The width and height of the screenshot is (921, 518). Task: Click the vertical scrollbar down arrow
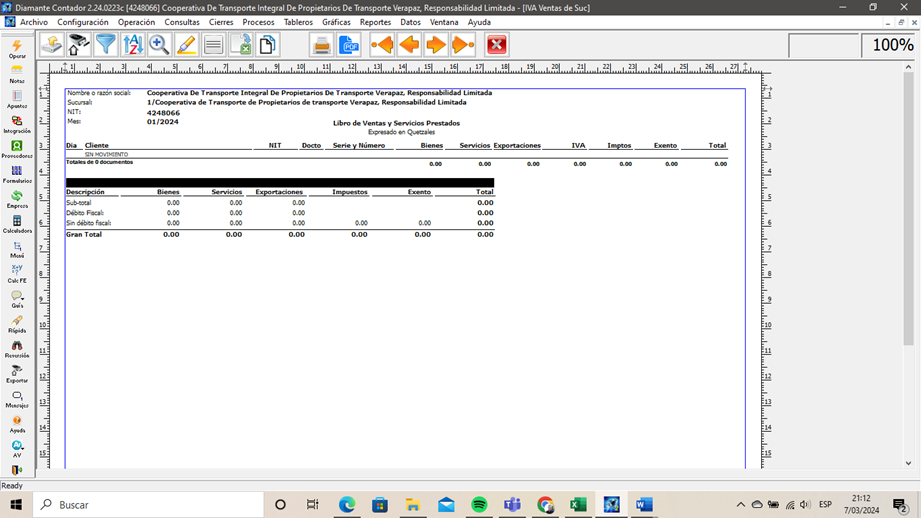(908, 463)
